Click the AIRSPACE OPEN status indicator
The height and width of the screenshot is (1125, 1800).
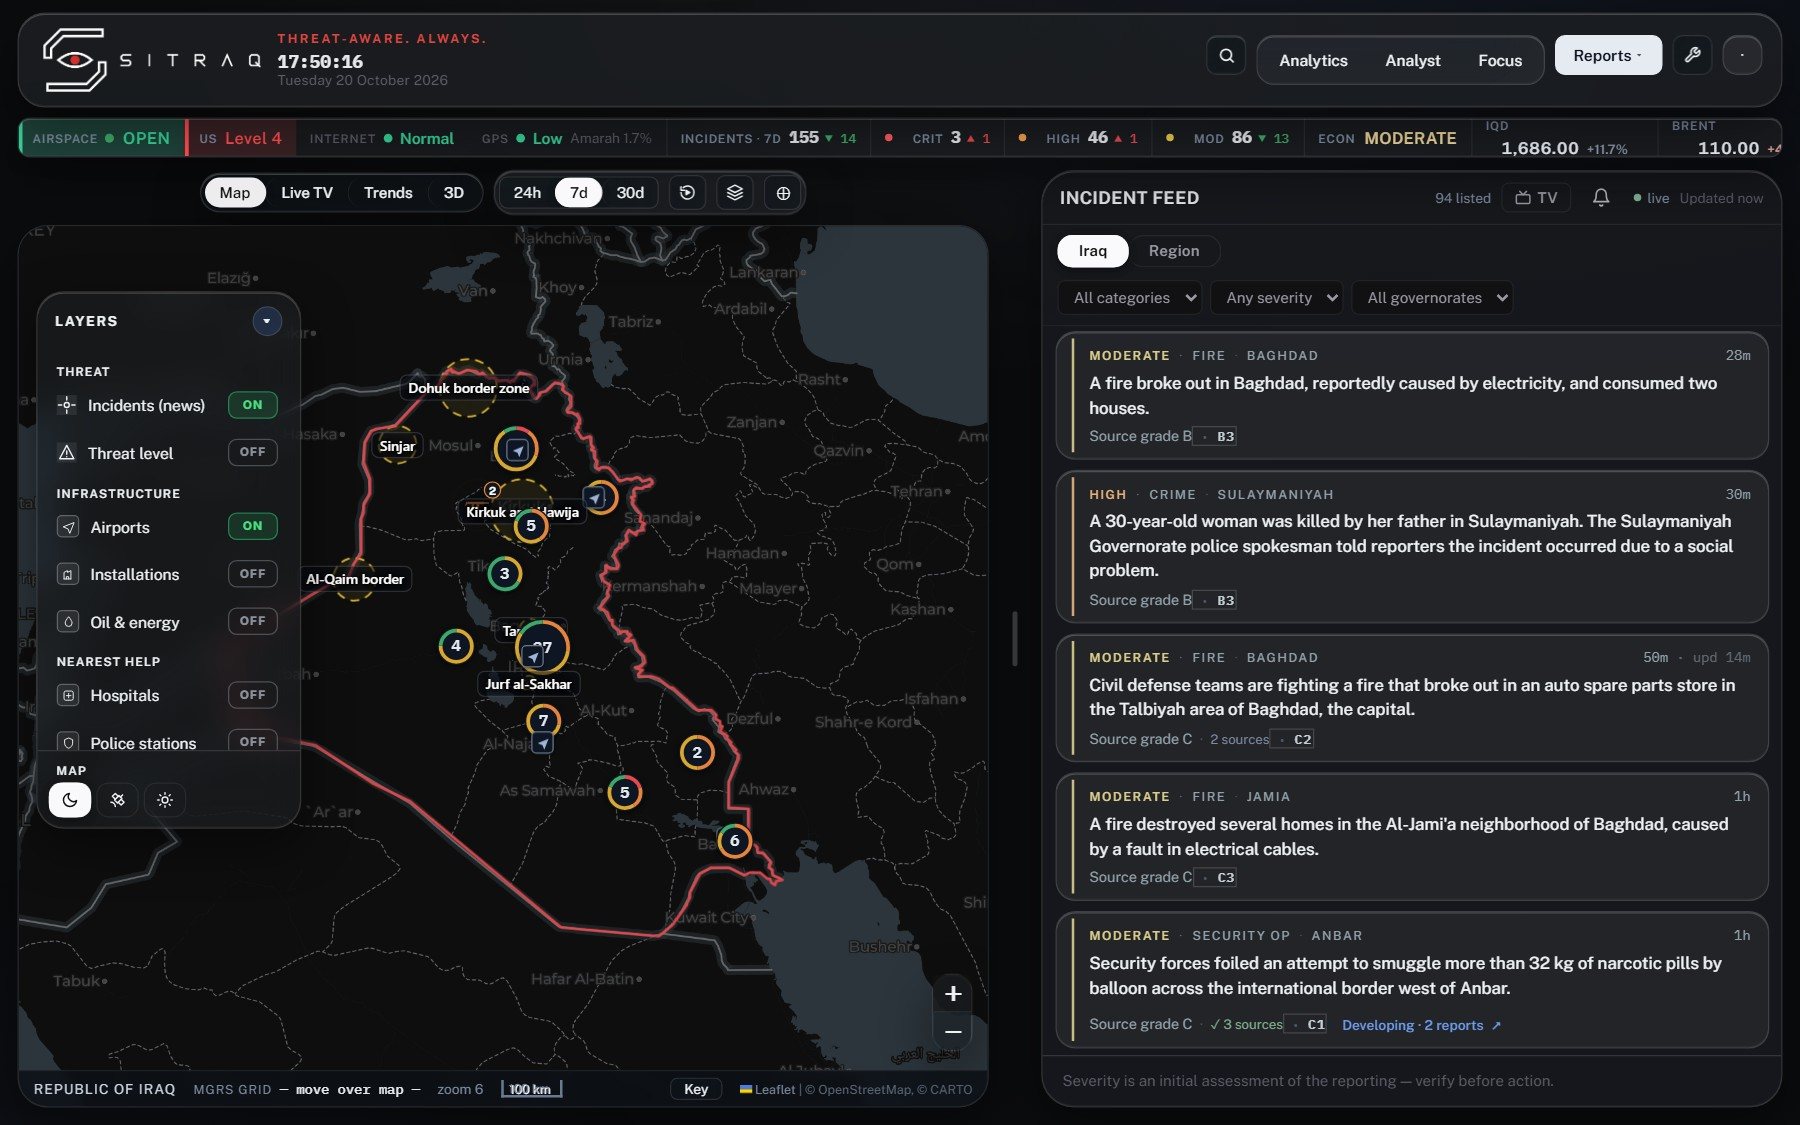[x=101, y=138]
